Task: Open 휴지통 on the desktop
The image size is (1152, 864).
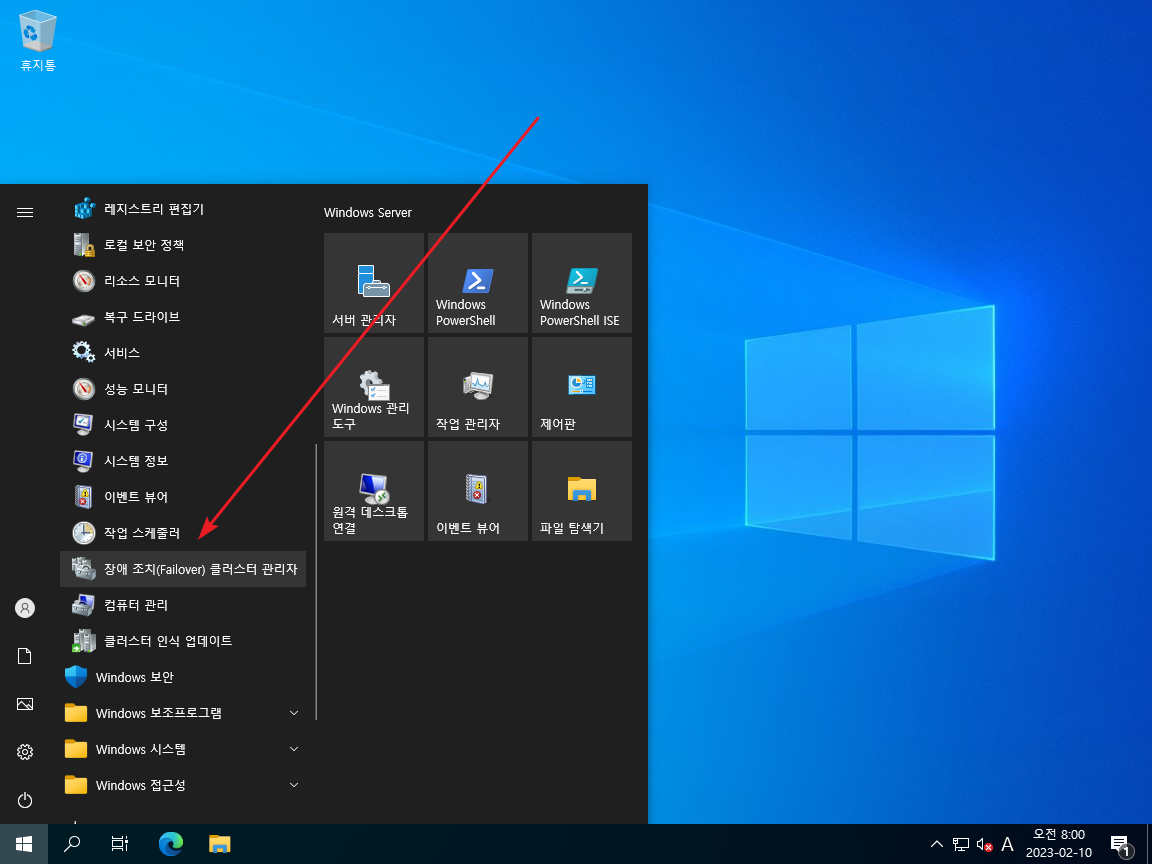Action: [x=37, y=41]
